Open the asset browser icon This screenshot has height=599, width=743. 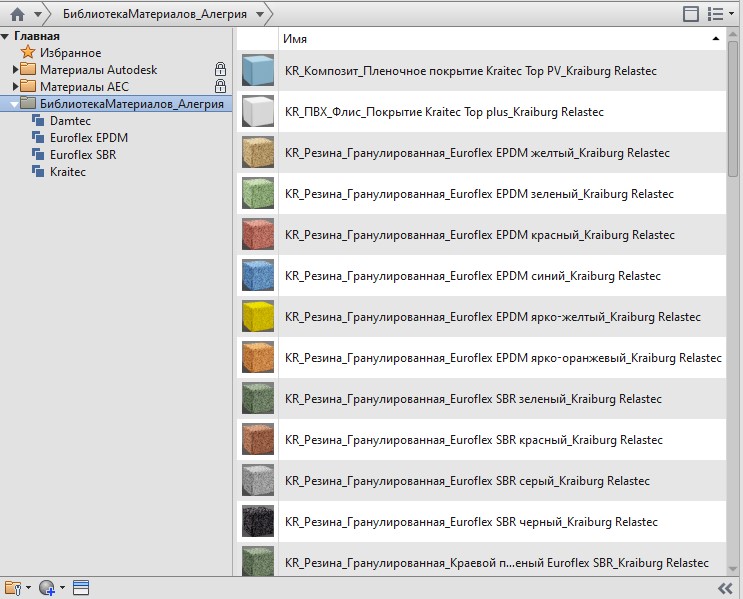click(81, 588)
